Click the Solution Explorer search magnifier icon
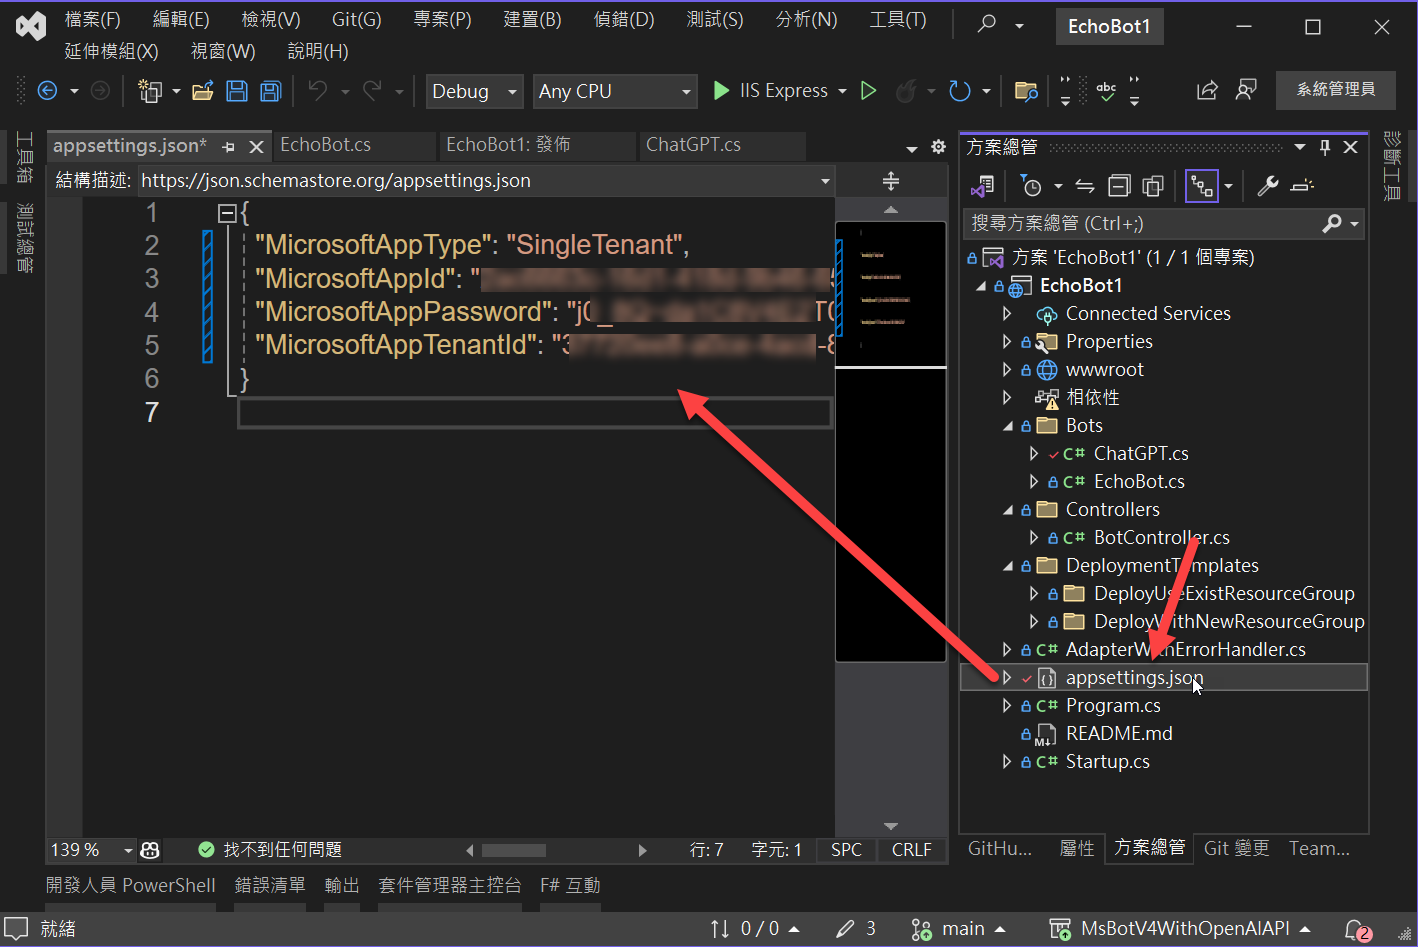Image resolution: width=1418 pixels, height=947 pixels. pos(1332,223)
